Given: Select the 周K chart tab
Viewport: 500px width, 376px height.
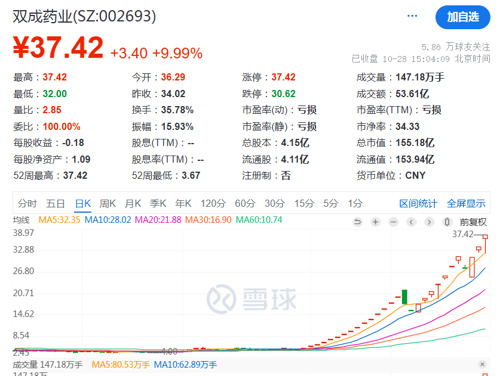Looking at the screenshot, I should coord(108,203).
